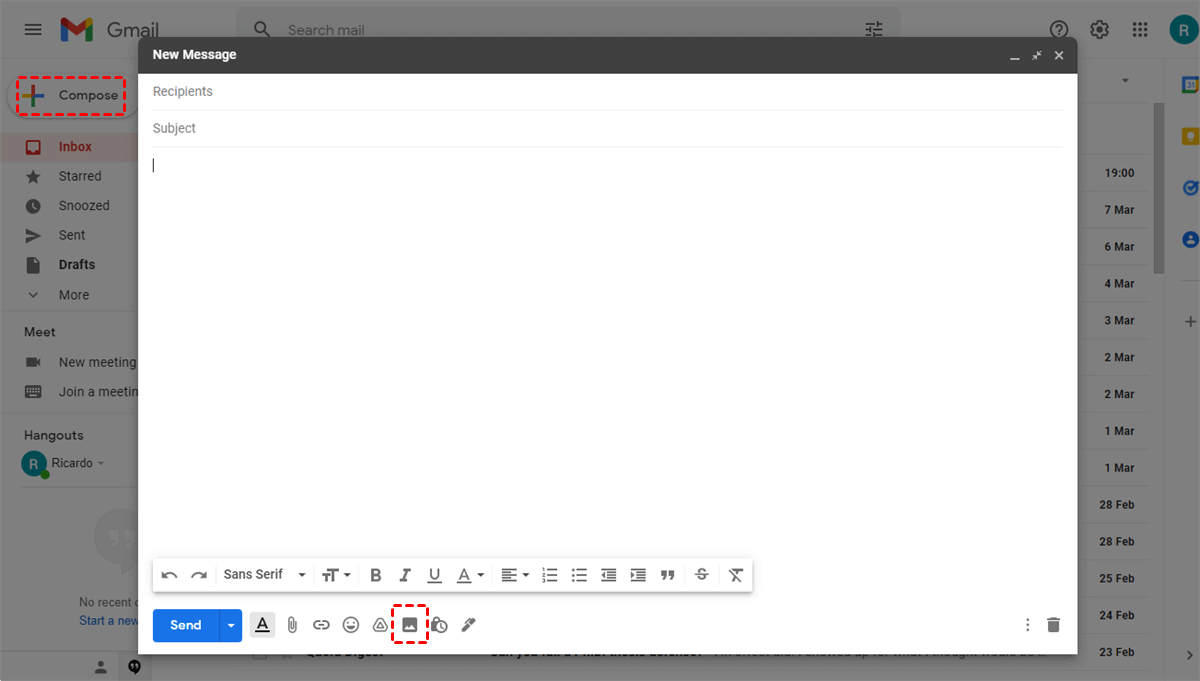
Task: Toggle underline formatting
Action: point(434,575)
